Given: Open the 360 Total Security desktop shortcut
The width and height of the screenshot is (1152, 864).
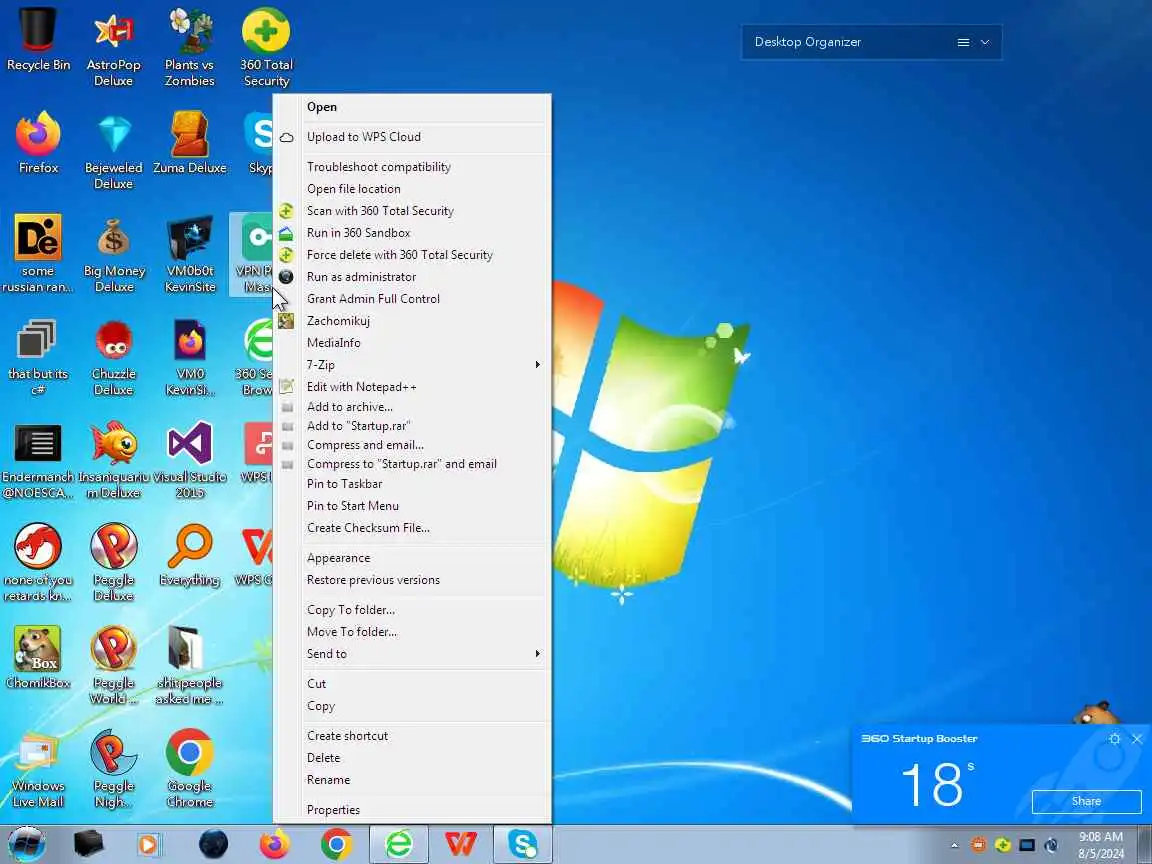Looking at the screenshot, I should (x=266, y=48).
